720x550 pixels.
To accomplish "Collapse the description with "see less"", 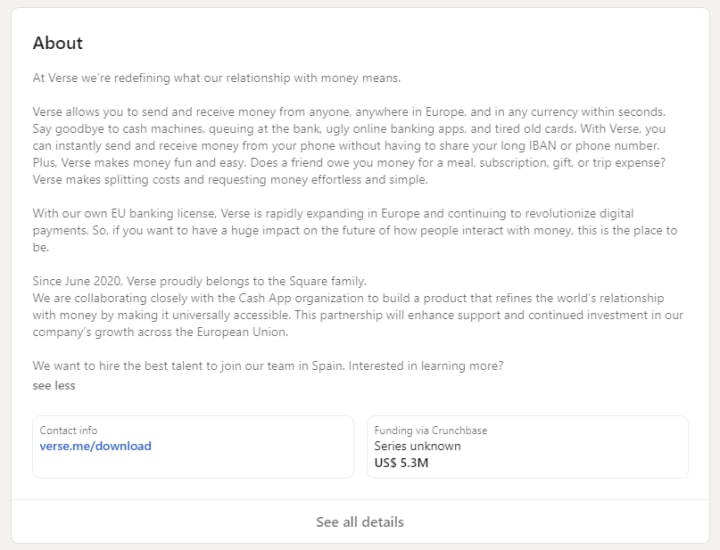I will click(x=53, y=385).
